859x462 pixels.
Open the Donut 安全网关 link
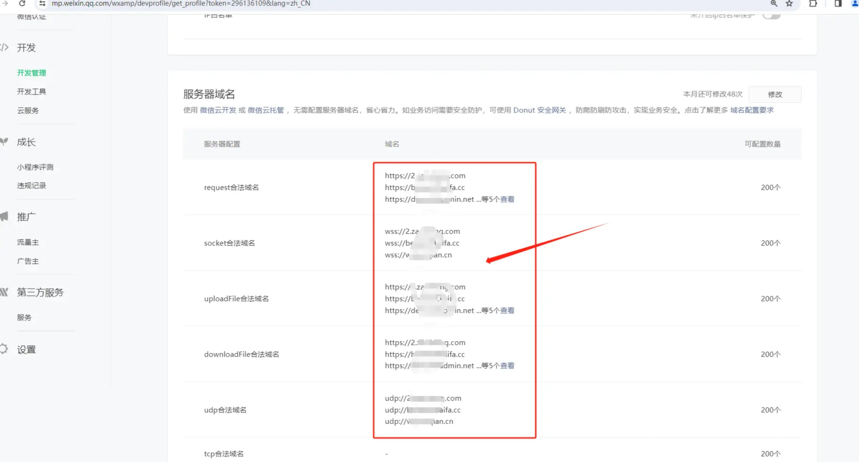540,110
